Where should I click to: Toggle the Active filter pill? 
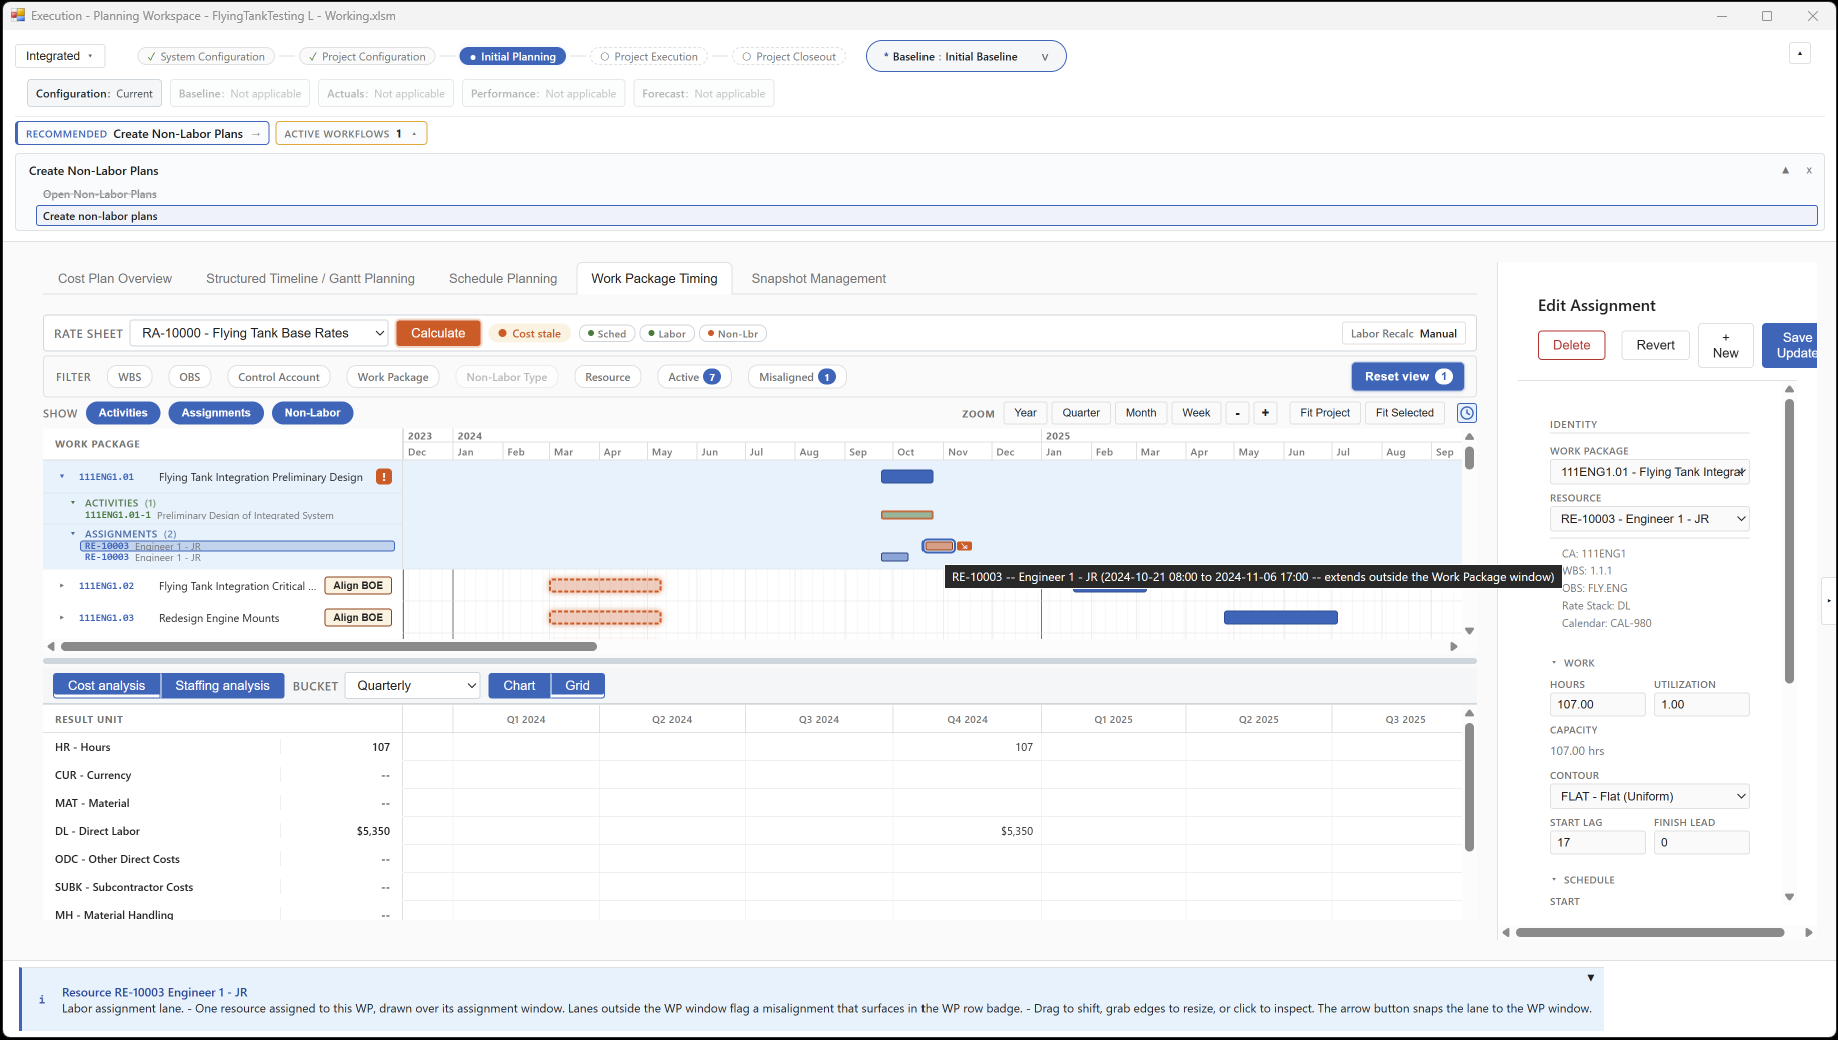pos(694,377)
